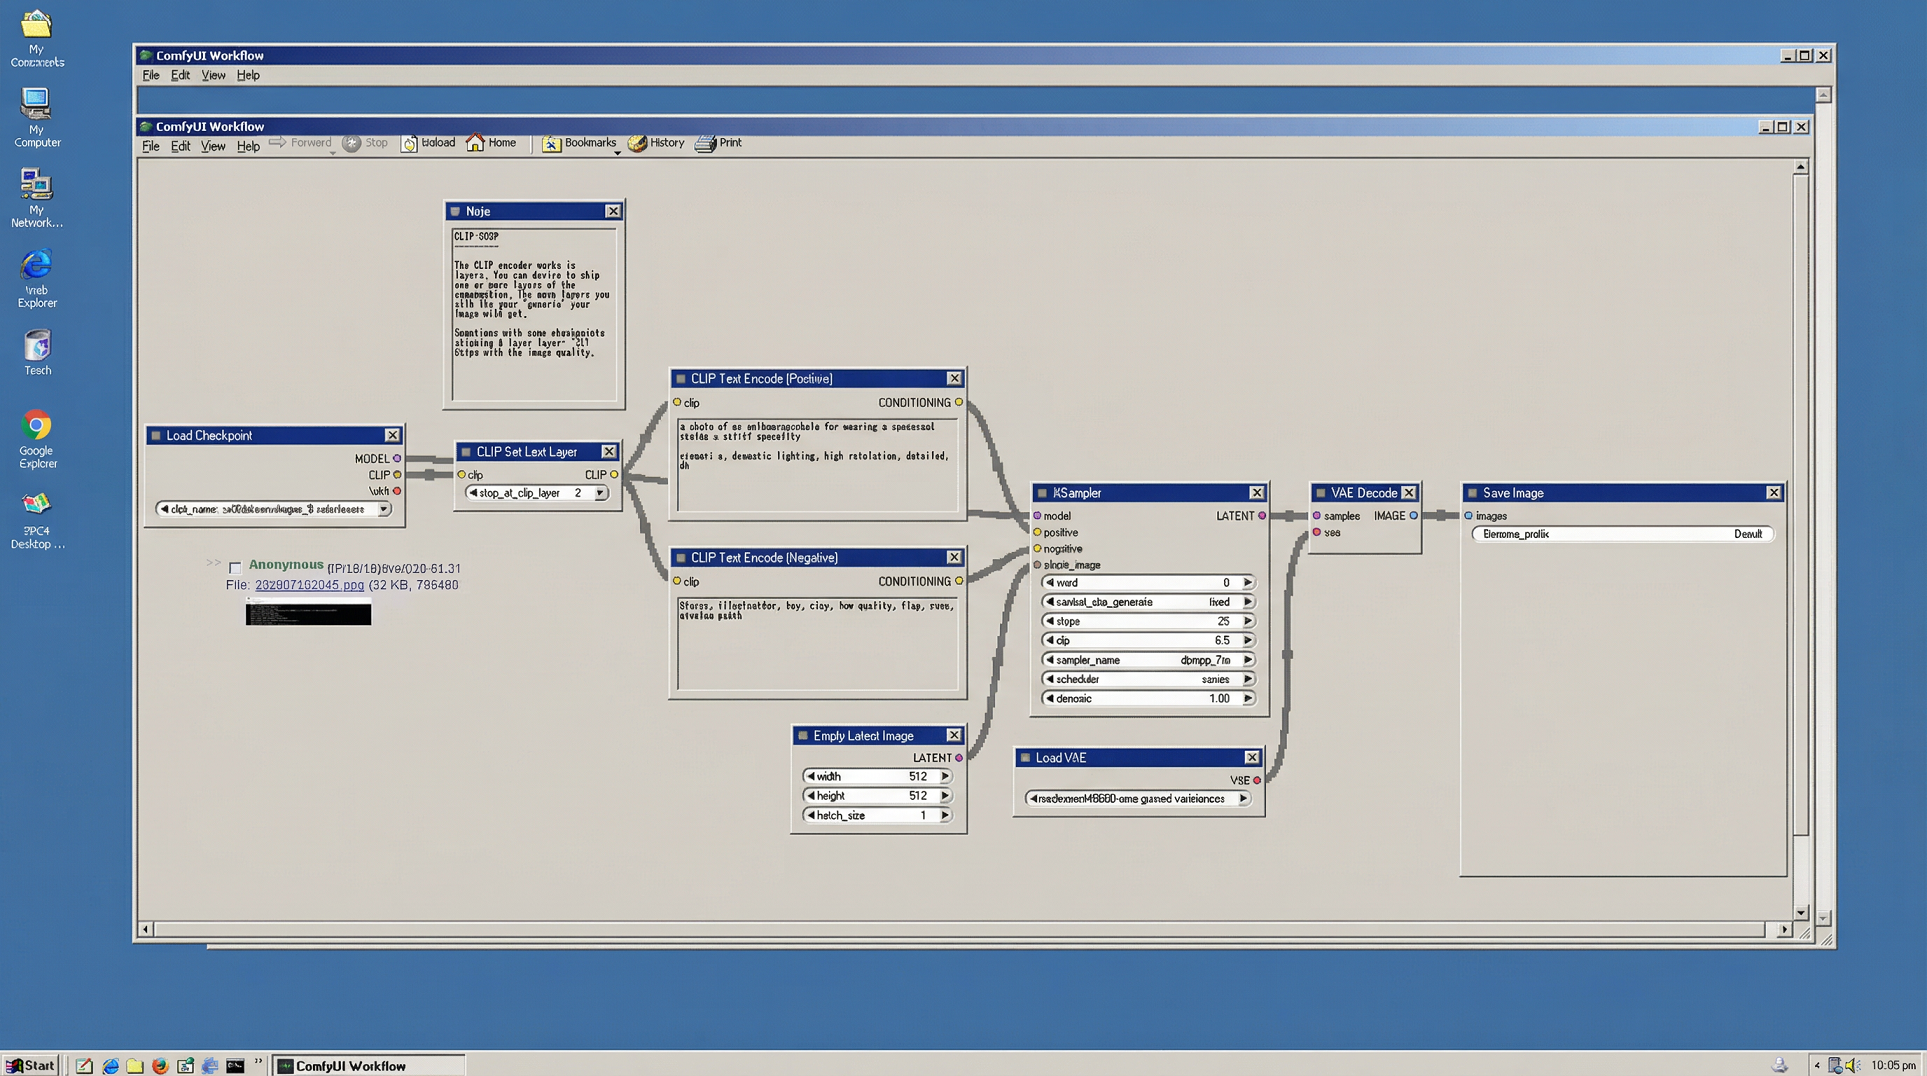Image resolution: width=1927 pixels, height=1076 pixels.
Task: Decrease height in Empty Latent Image
Action: point(811,796)
